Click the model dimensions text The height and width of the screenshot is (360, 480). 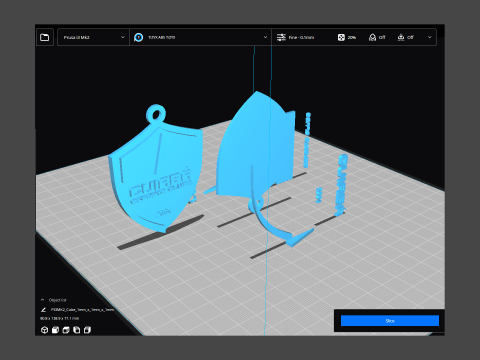[x=60, y=318]
